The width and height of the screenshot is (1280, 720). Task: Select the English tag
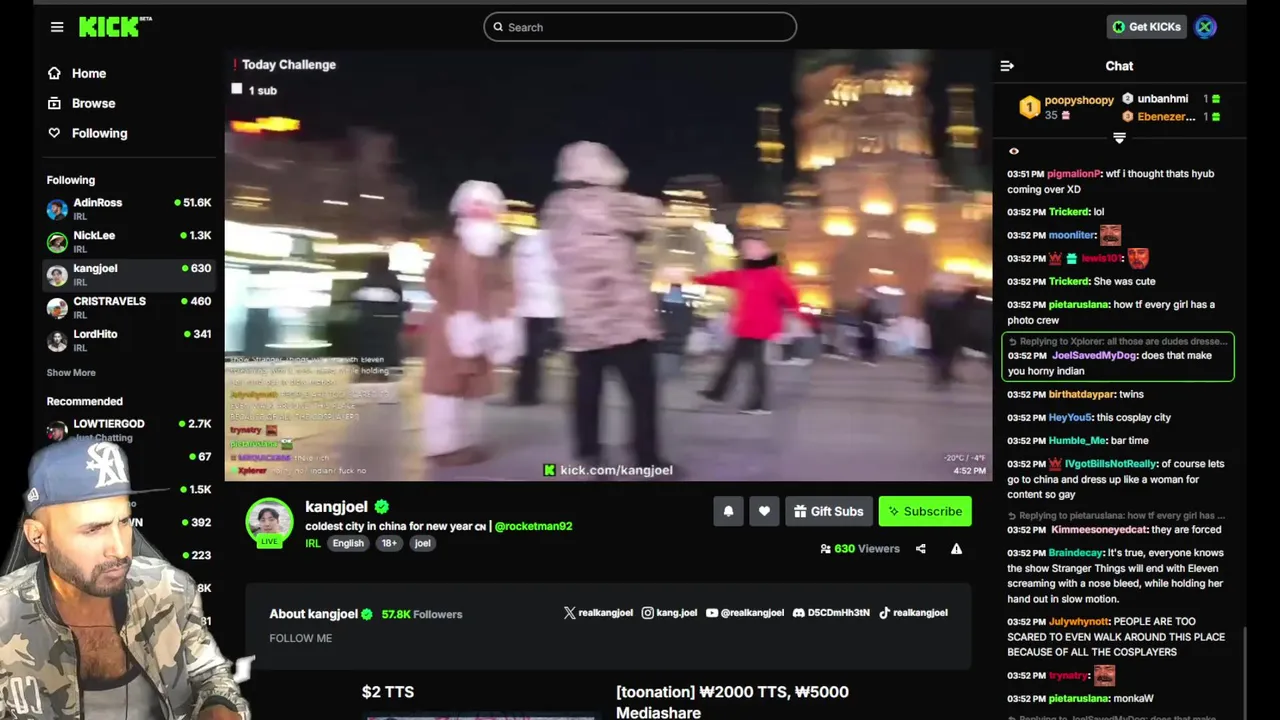pos(348,543)
